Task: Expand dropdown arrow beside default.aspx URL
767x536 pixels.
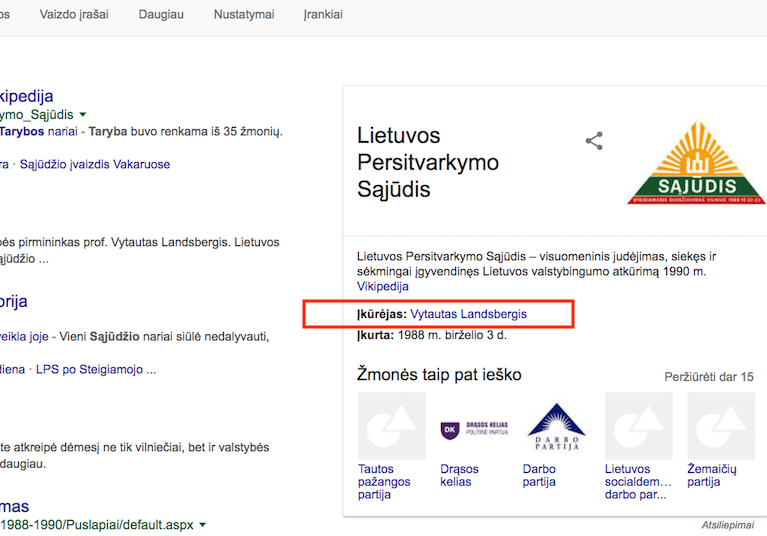Action: point(203,525)
